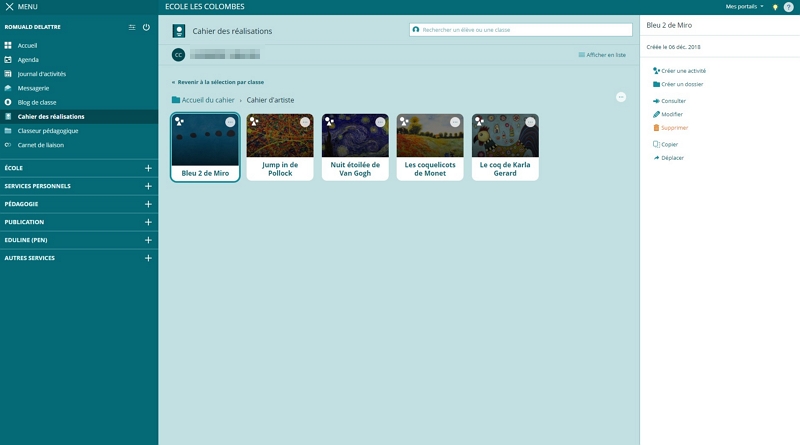Click activity icon on Nuit étoilée card
The height and width of the screenshot is (445, 800).
pyautogui.click(x=329, y=121)
